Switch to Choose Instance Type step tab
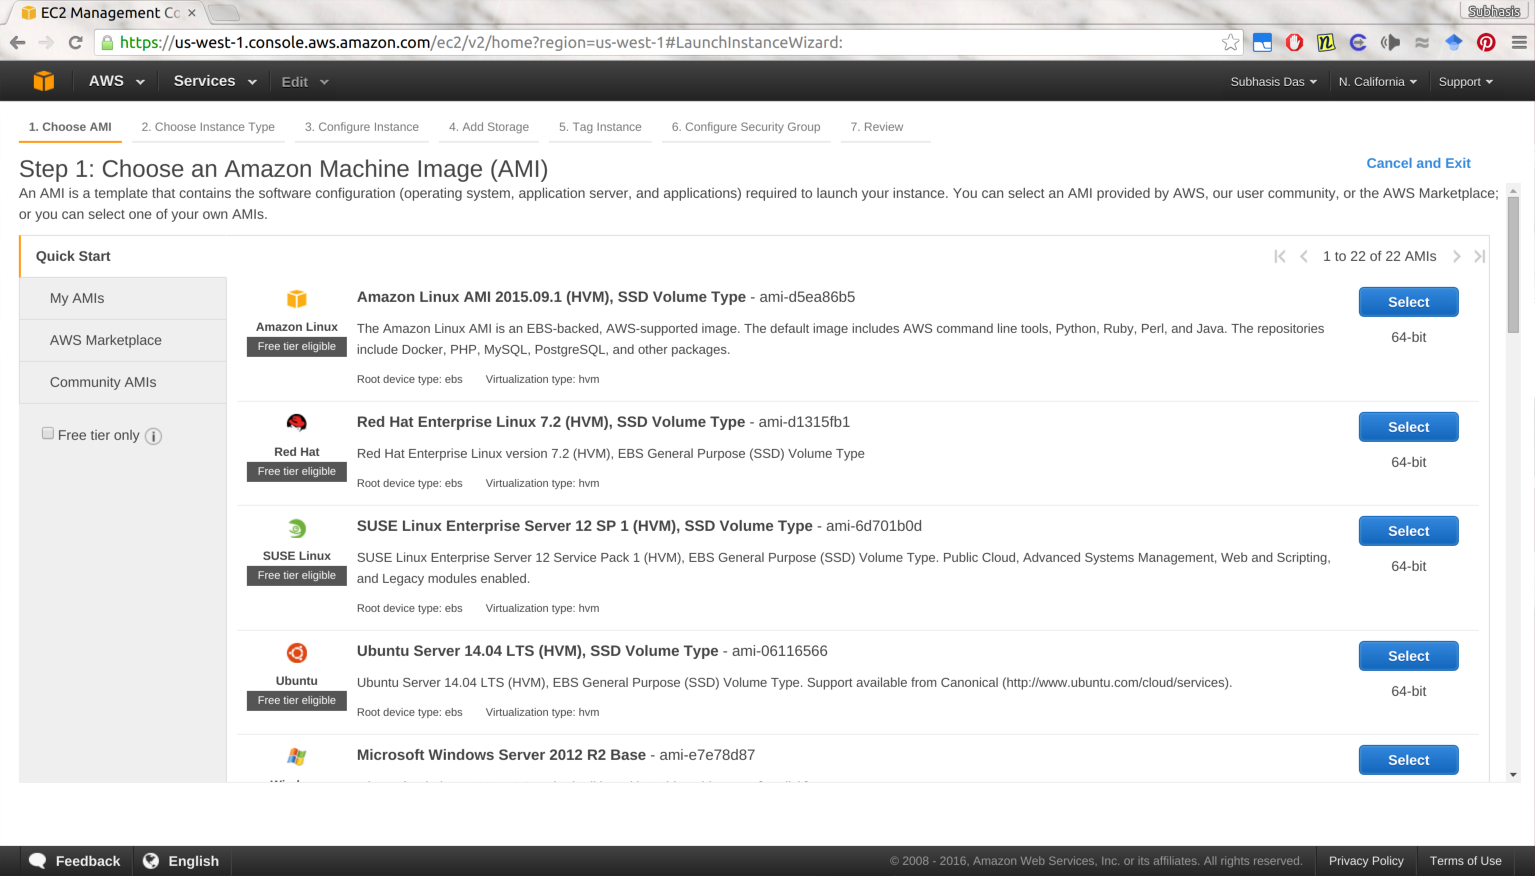This screenshot has width=1535, height=876. tap(208, 127)
